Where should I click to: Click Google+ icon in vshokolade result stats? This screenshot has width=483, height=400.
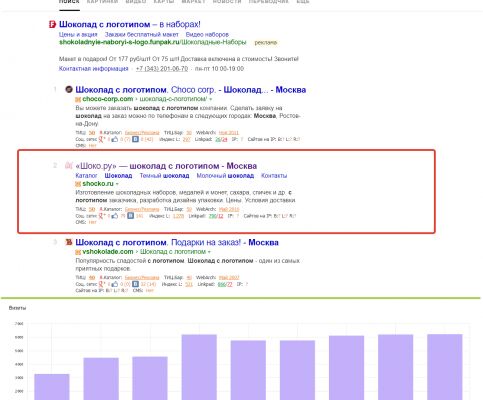pos(102,284)
